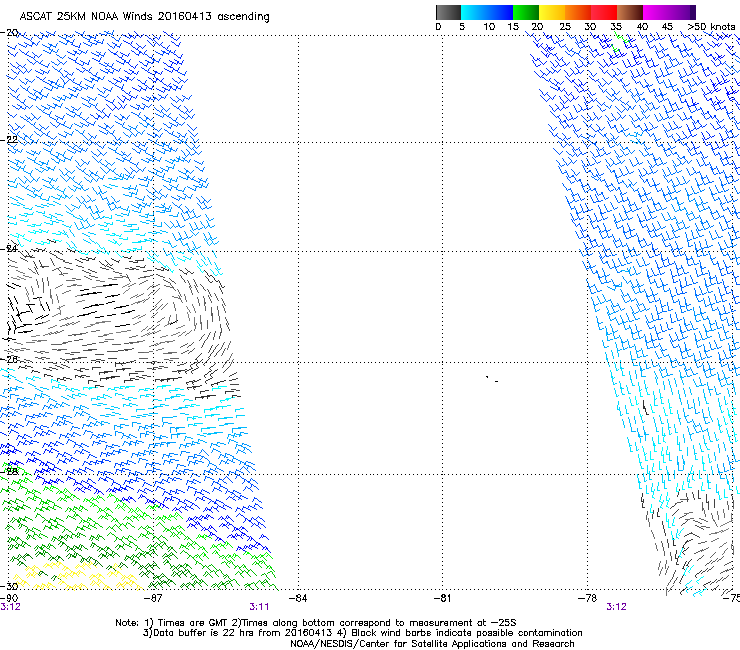This screenshot has width=740, height=650.
Task: Select the brown 35-40 knots color bar segment
Action: [630, 12]
